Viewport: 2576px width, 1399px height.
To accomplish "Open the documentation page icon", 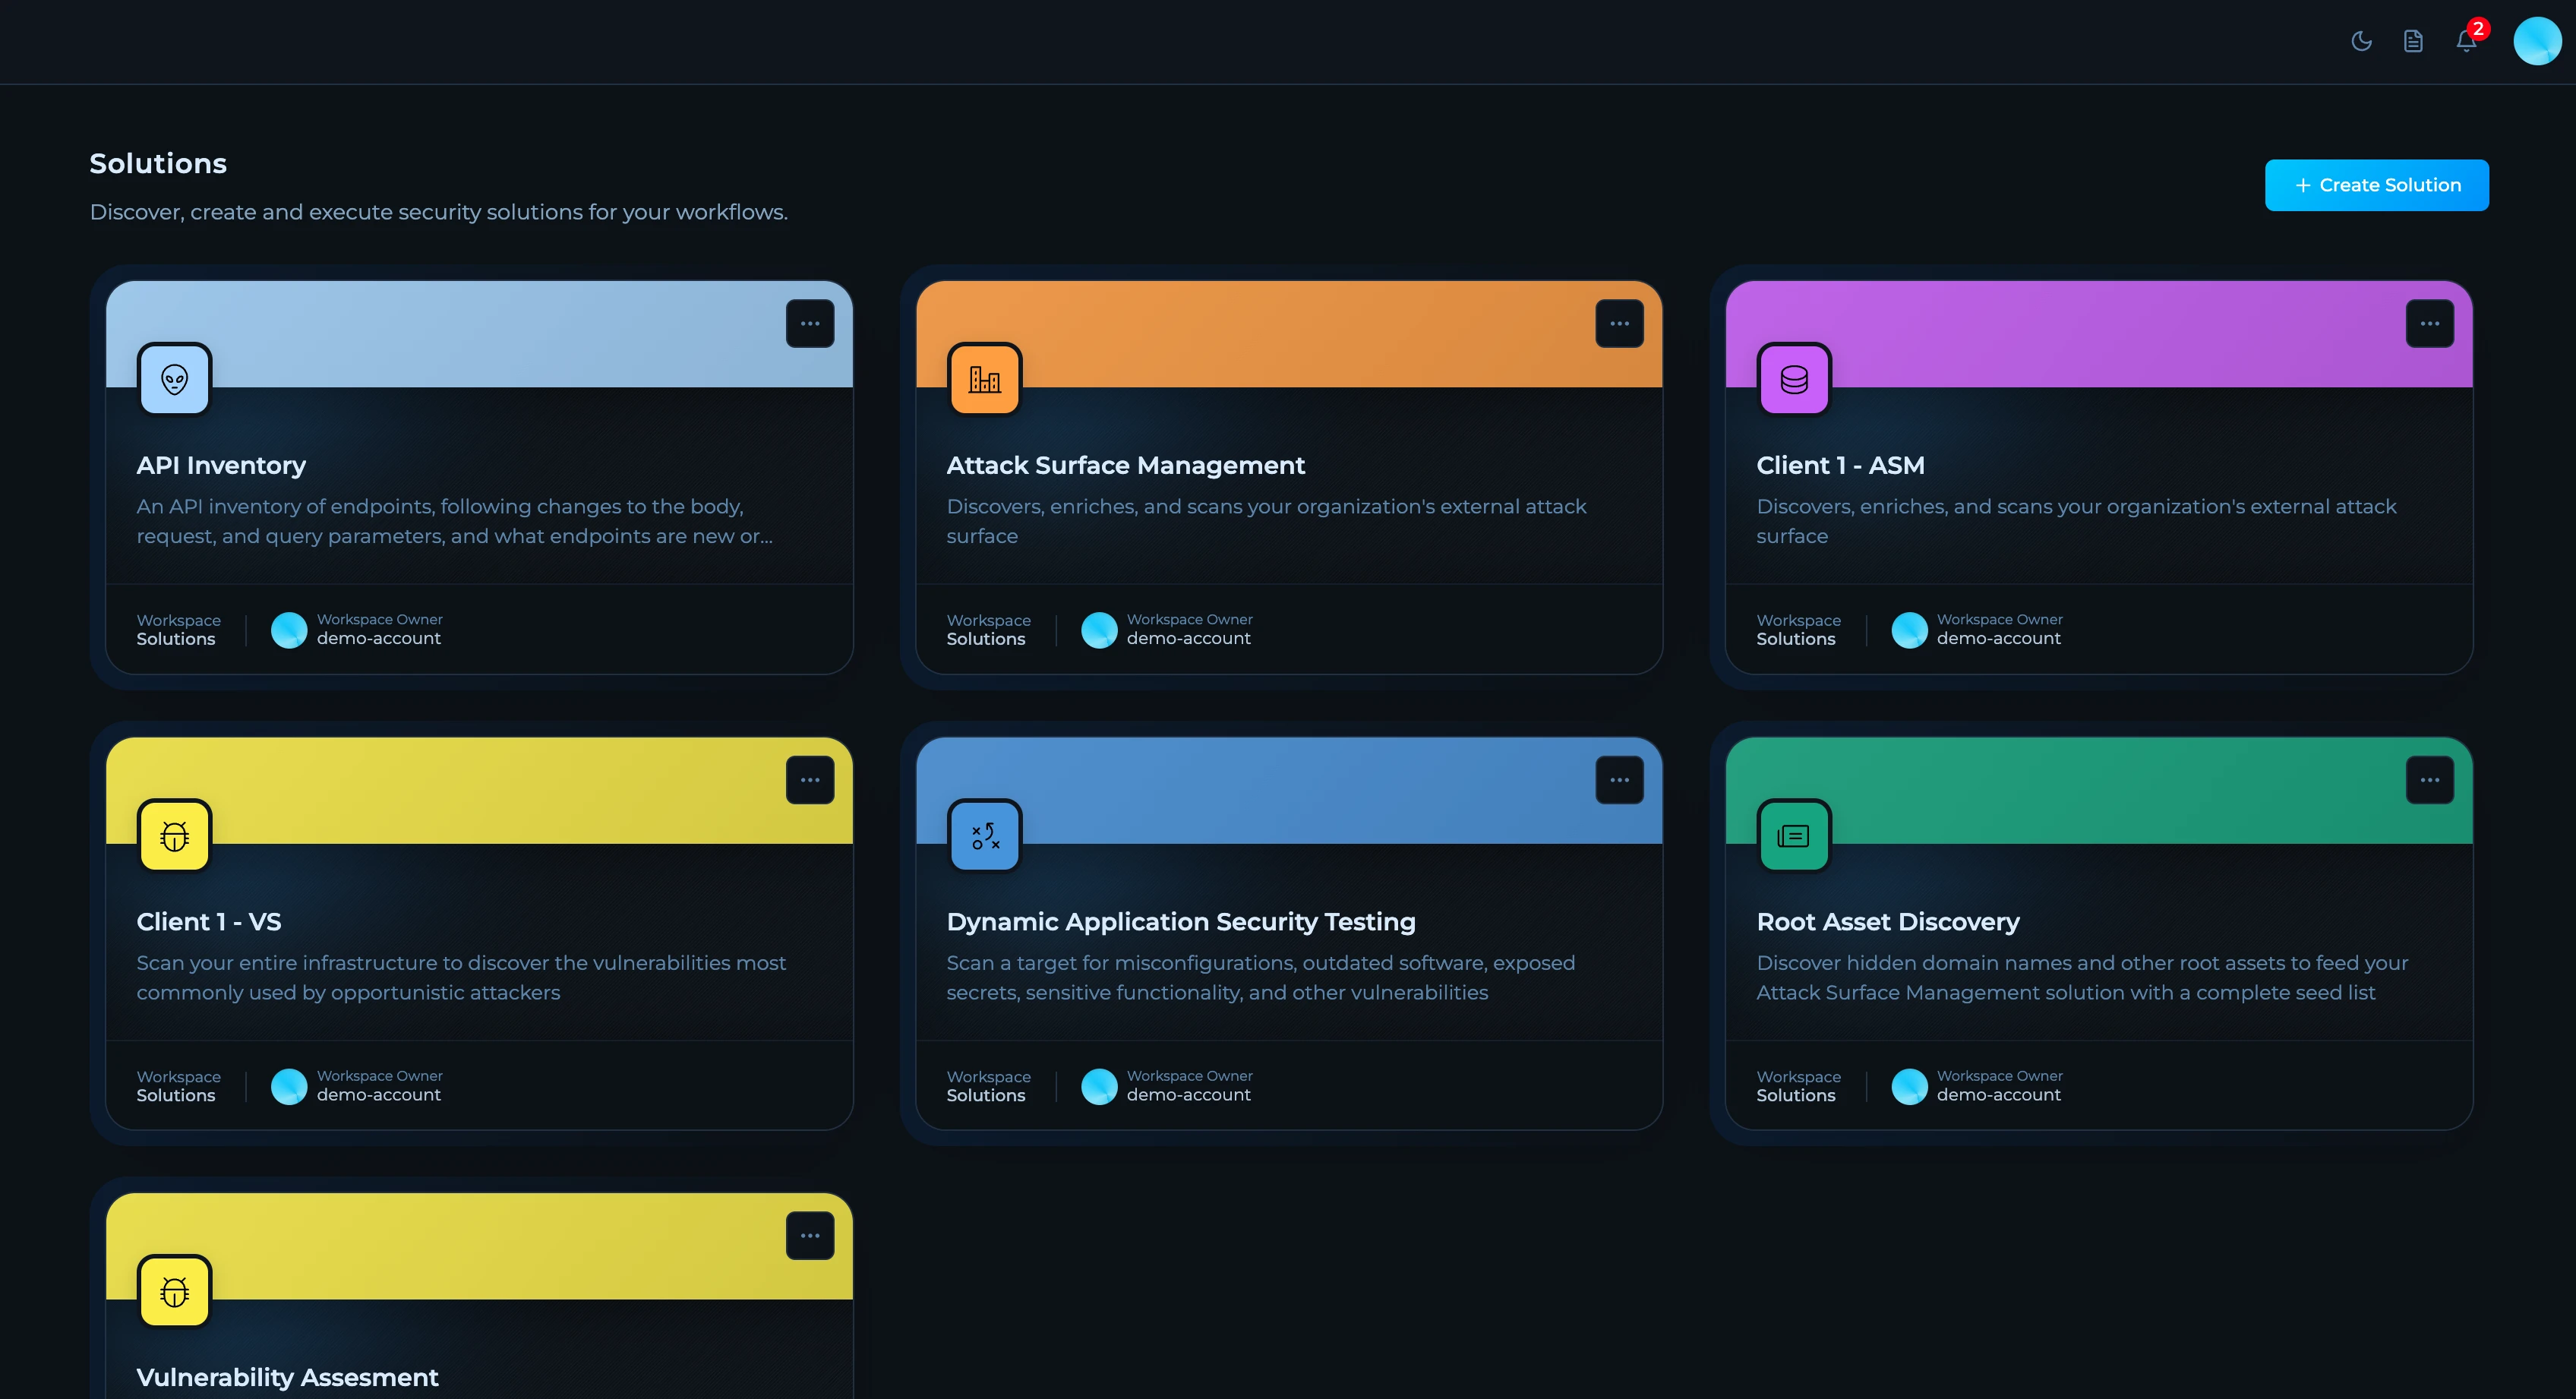I will point(2413,41).
